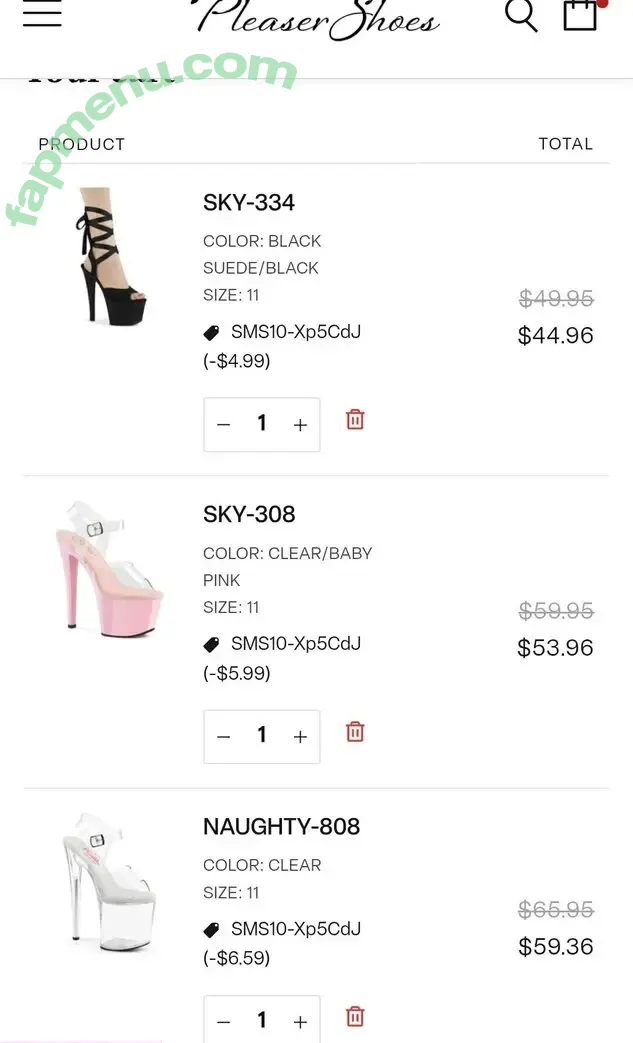Screen dimensions: 633x1043
Task: Increase SKY-334 quantity with plus
Action: (300, 425)
